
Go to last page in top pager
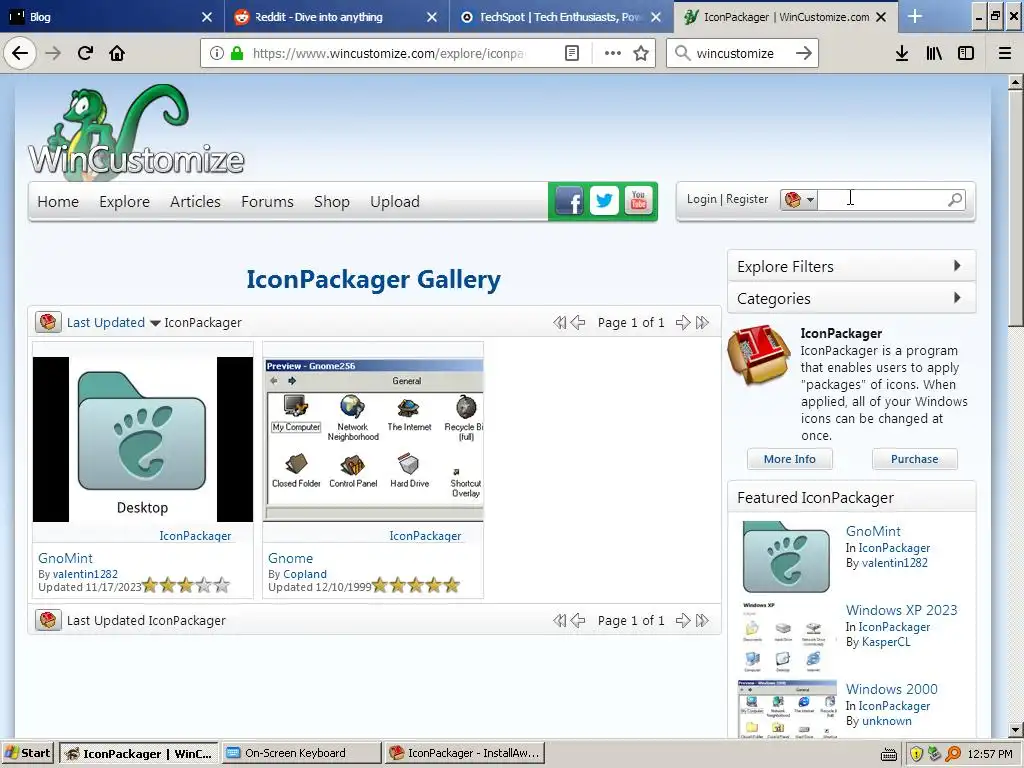(702, 323)
